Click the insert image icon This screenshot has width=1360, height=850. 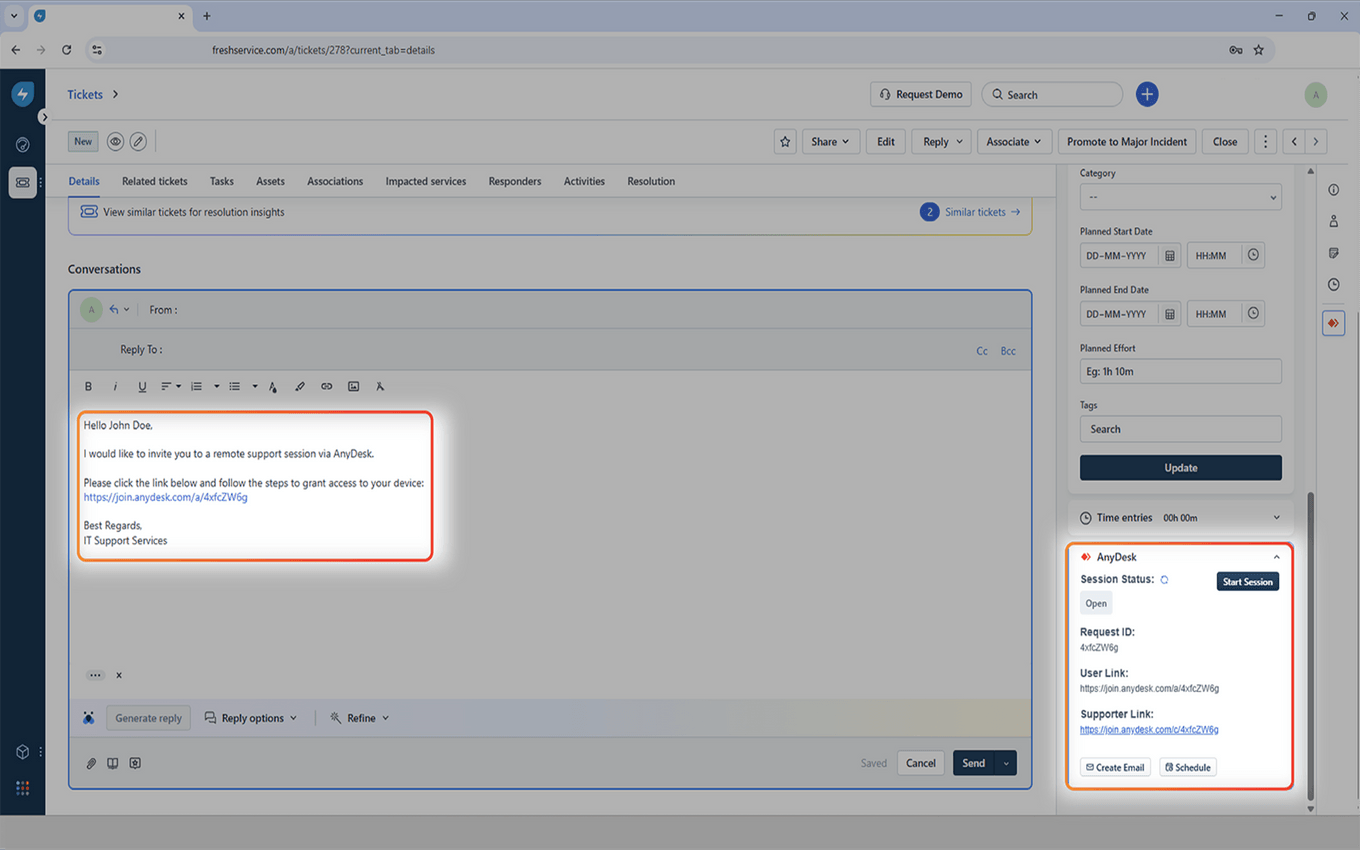[x=353, y=386]
